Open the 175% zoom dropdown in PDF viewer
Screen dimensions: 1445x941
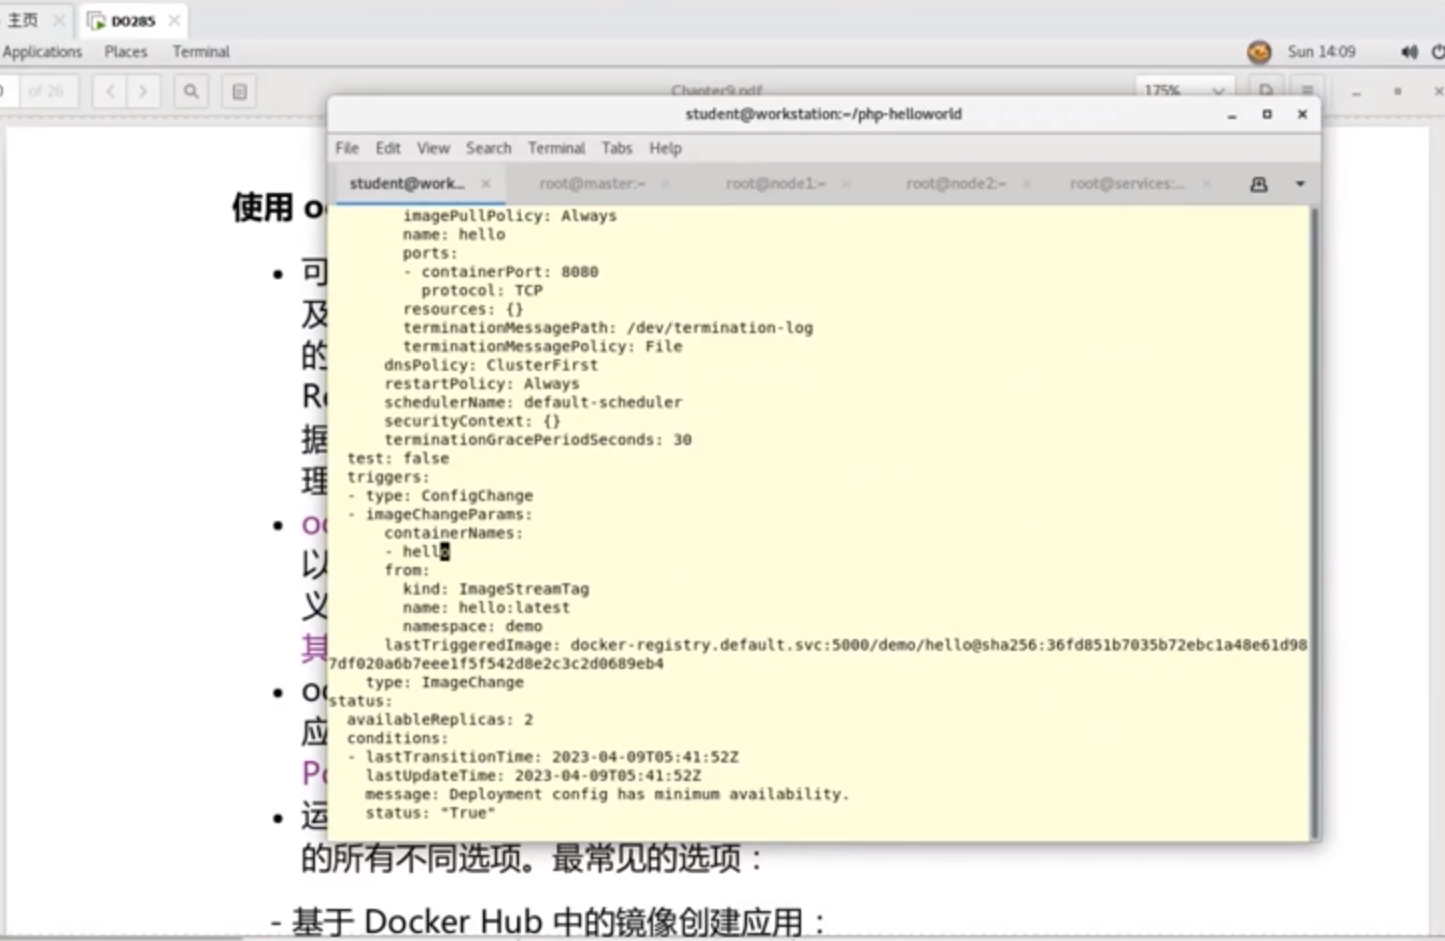(1184, 91)
